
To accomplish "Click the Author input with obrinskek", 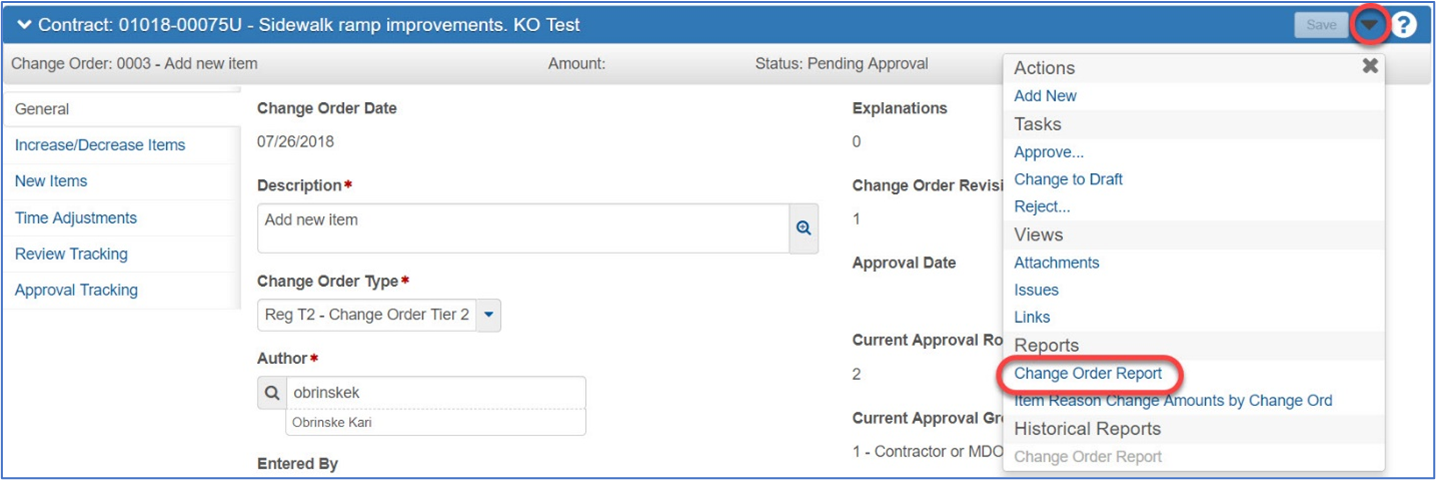I will (x=436, y=393).
